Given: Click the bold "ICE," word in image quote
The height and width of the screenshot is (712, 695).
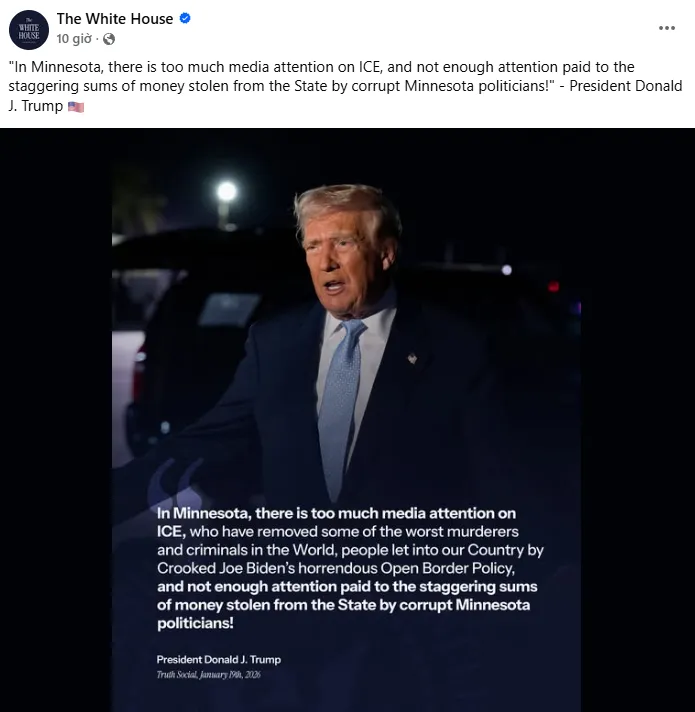Looking at the screenshot, I should tap(171, 531).
